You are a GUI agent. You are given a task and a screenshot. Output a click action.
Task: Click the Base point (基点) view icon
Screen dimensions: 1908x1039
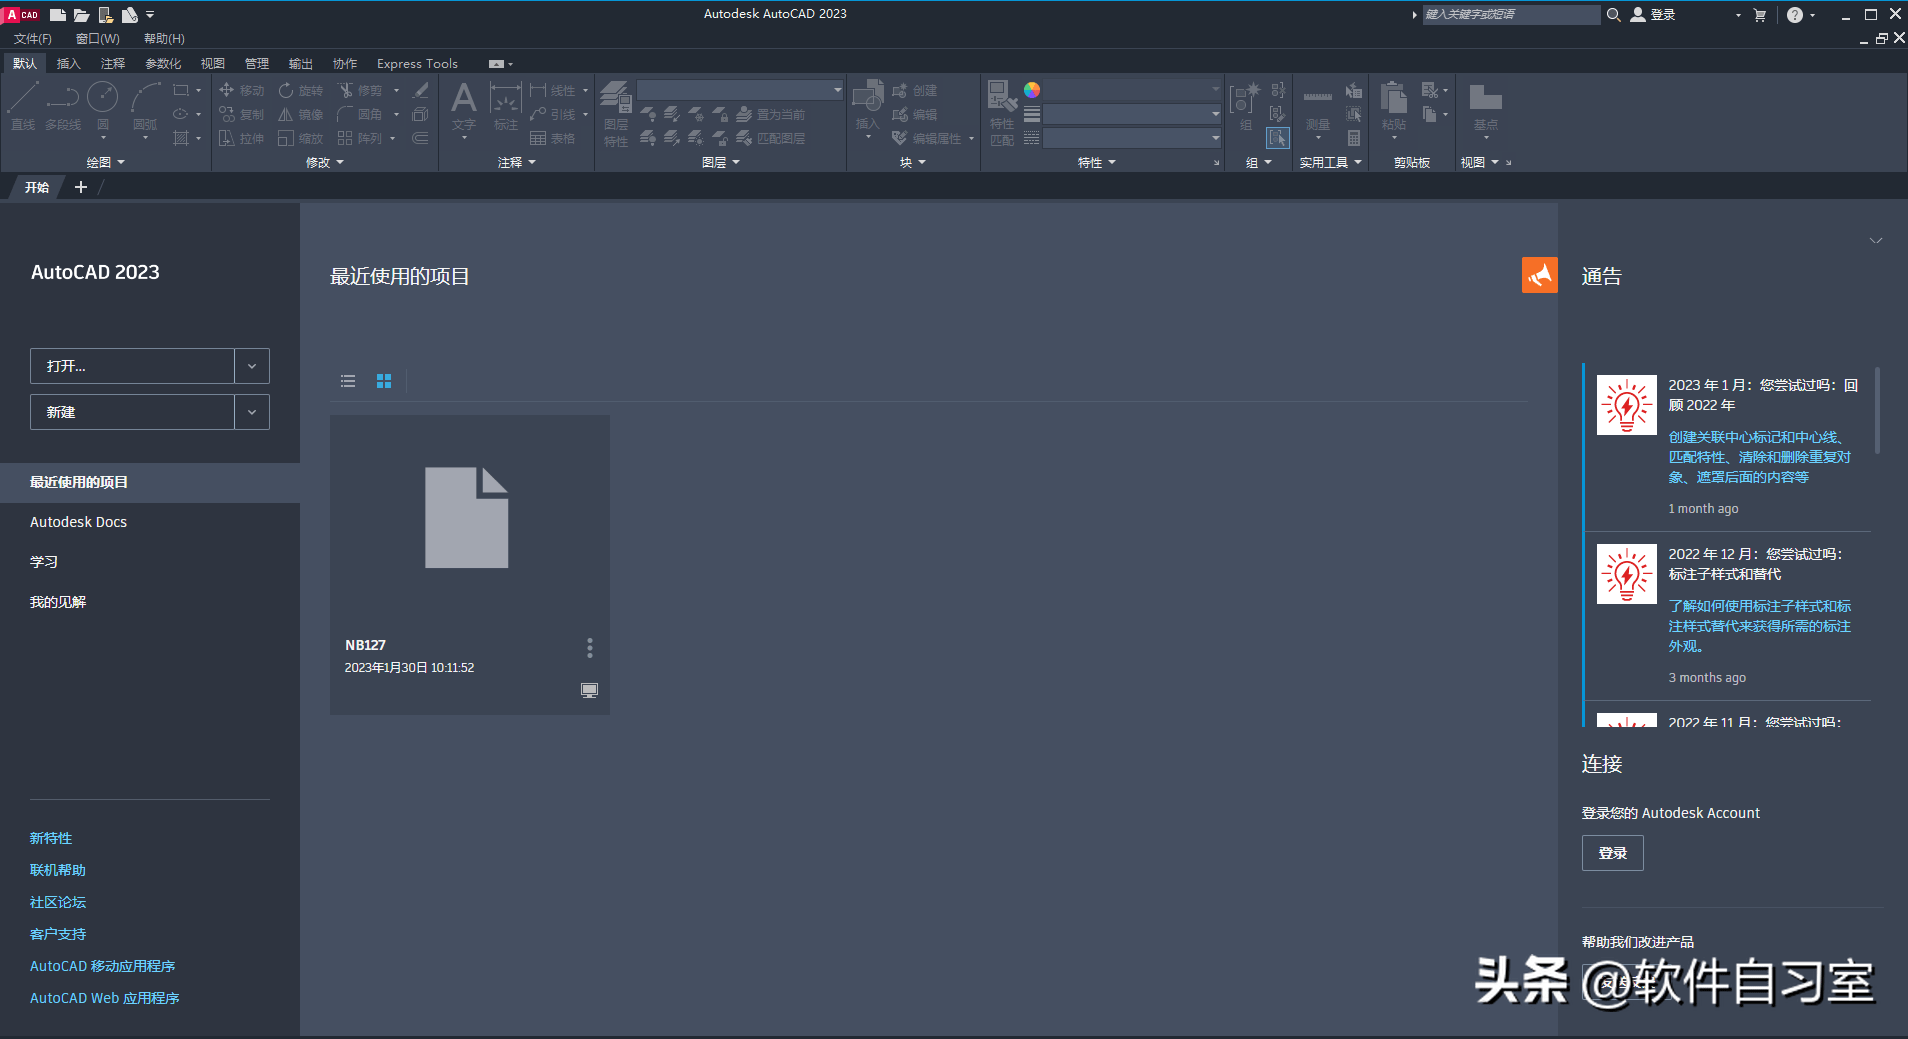pyautogui.click(x=1485, y=106)
